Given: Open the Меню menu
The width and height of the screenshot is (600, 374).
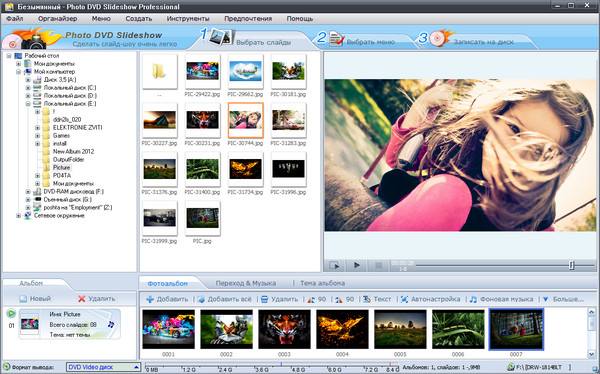Looking at the screenshot, I should tap(101, 18).
